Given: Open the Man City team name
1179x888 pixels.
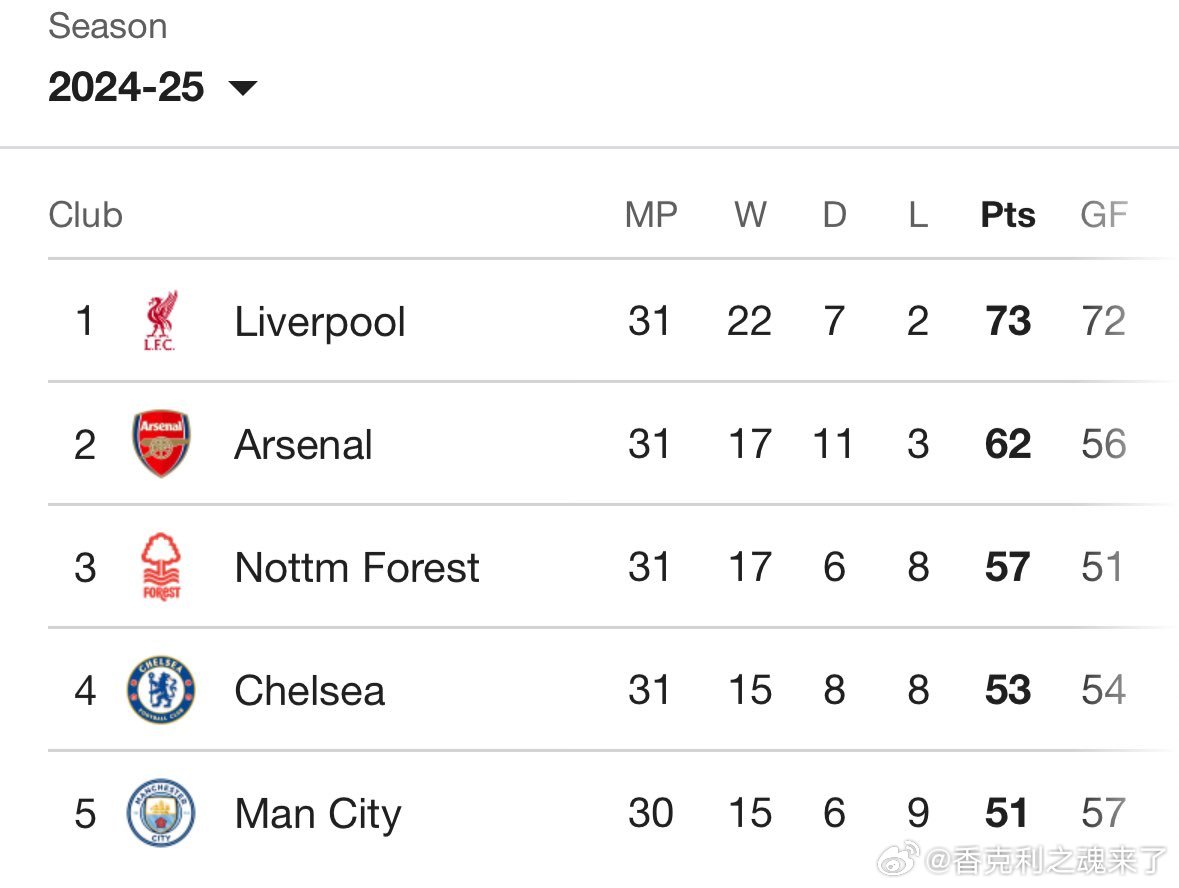Looking at the screenshot, I should click(x=318, y=814).
